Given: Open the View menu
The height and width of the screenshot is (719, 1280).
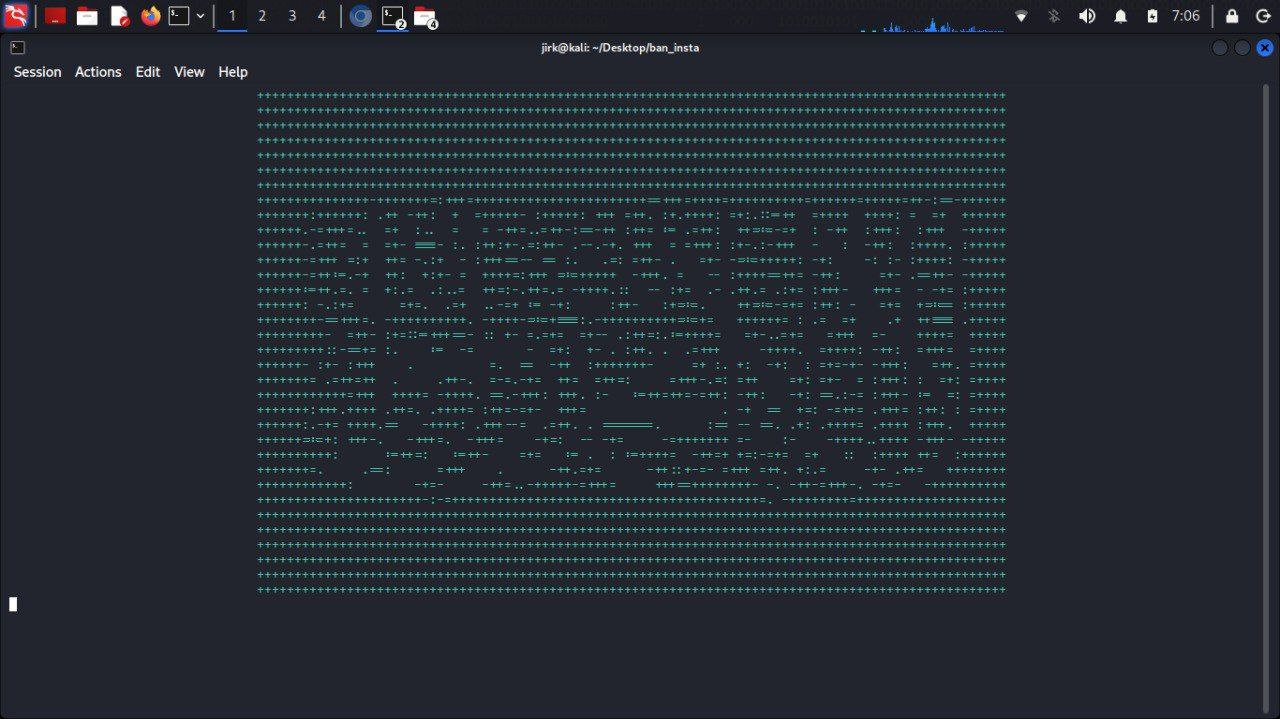Looking at the screenshot, I should click(189, 72).
